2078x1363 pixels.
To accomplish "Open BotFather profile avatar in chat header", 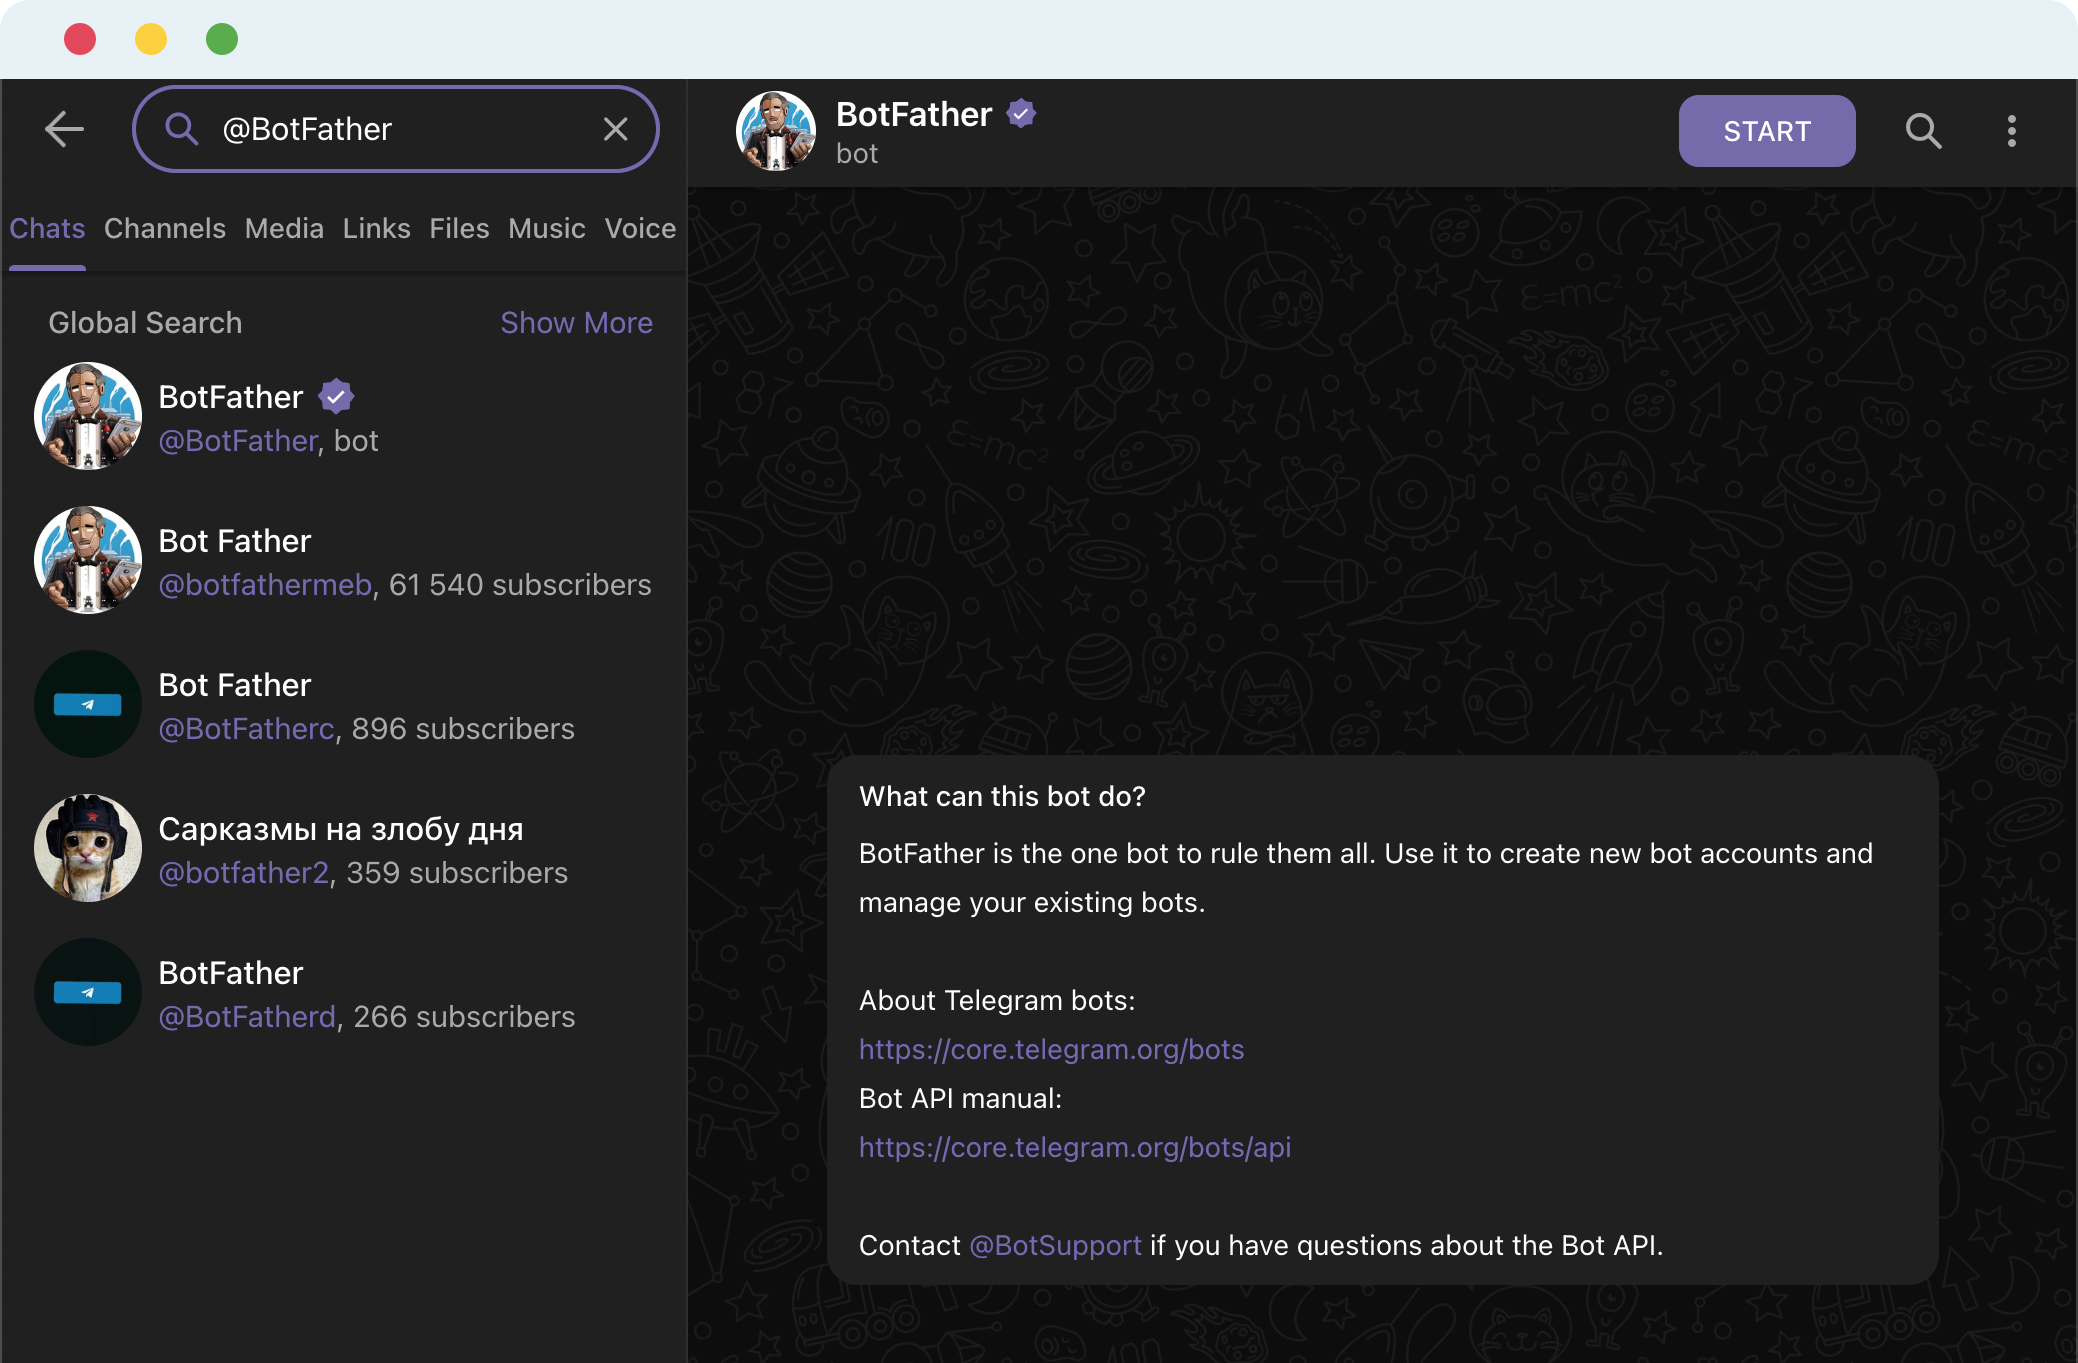I will [x=776, y=131].
